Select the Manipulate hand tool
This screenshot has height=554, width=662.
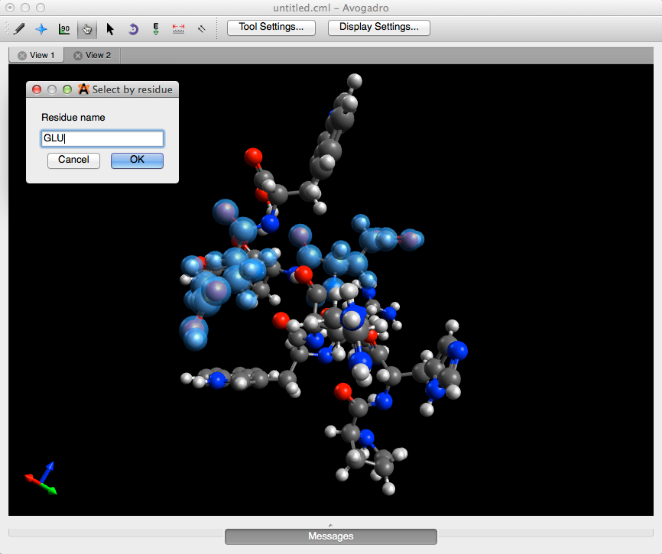click(x=87, y=29)
